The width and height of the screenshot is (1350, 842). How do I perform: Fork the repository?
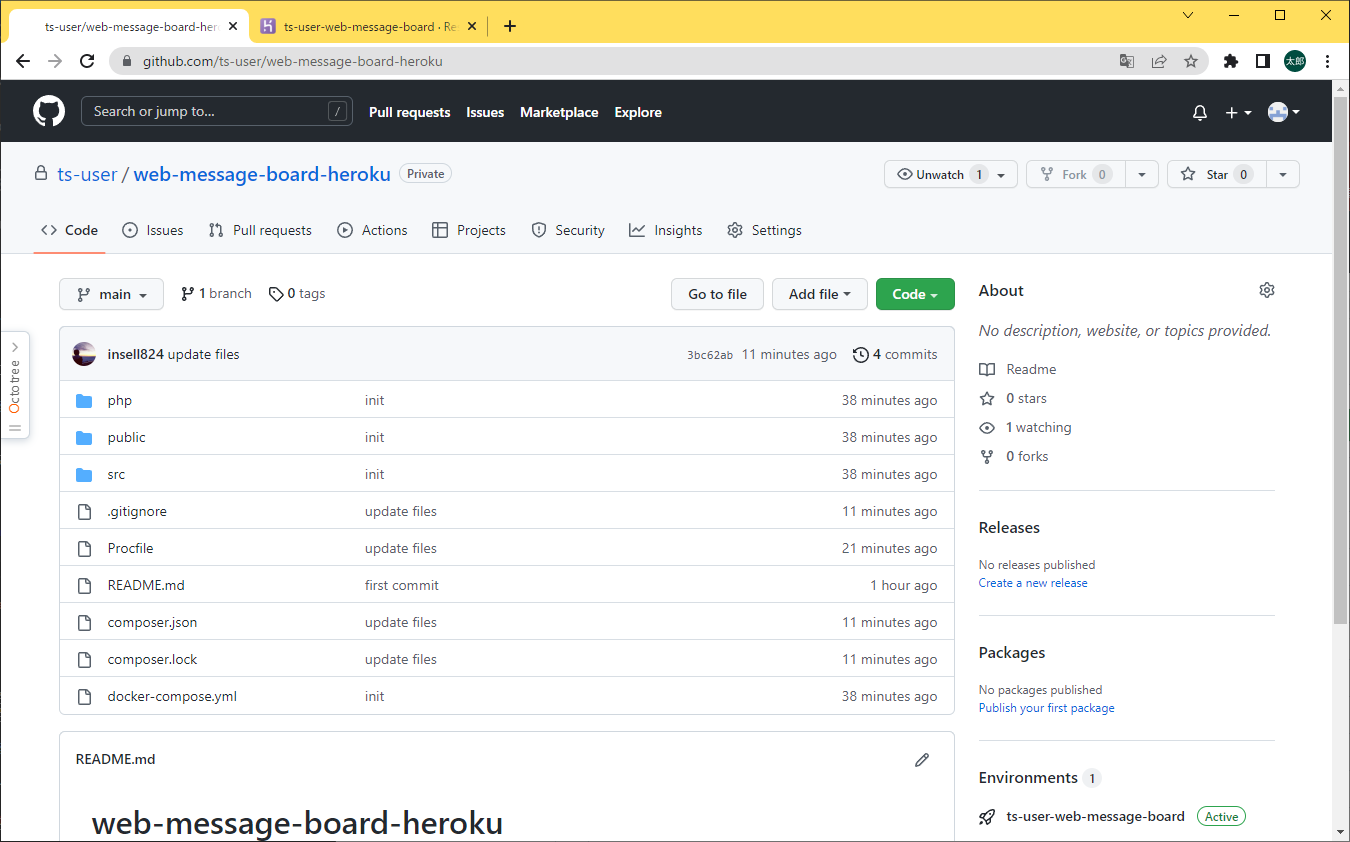tap(1076, 174)
